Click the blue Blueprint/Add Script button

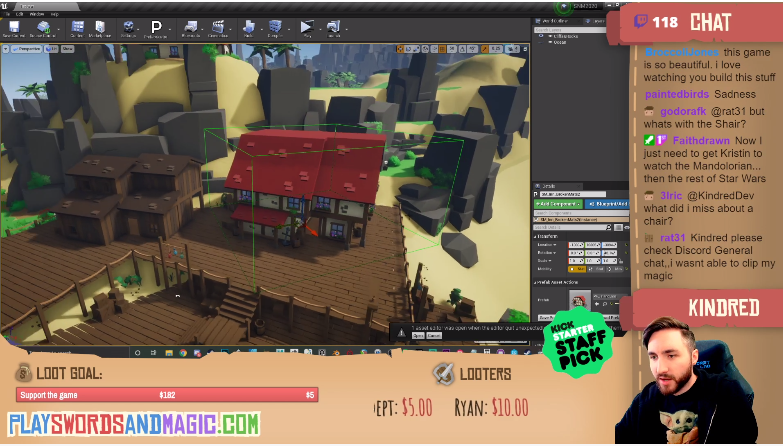(607, 204)
